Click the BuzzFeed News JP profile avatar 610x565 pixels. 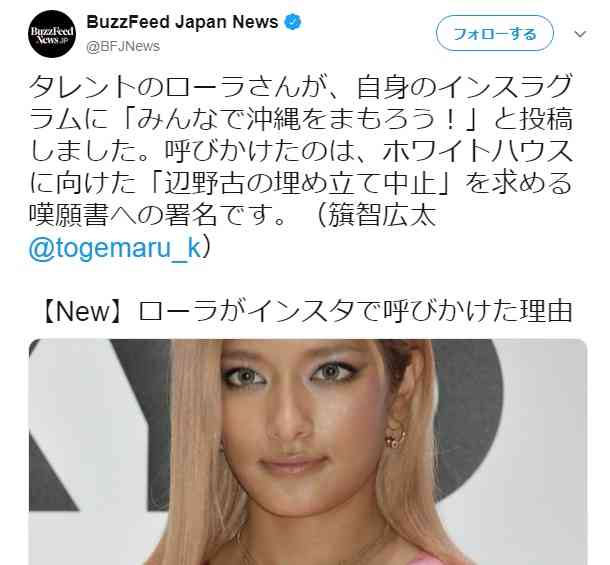click(x=52, y=34)
